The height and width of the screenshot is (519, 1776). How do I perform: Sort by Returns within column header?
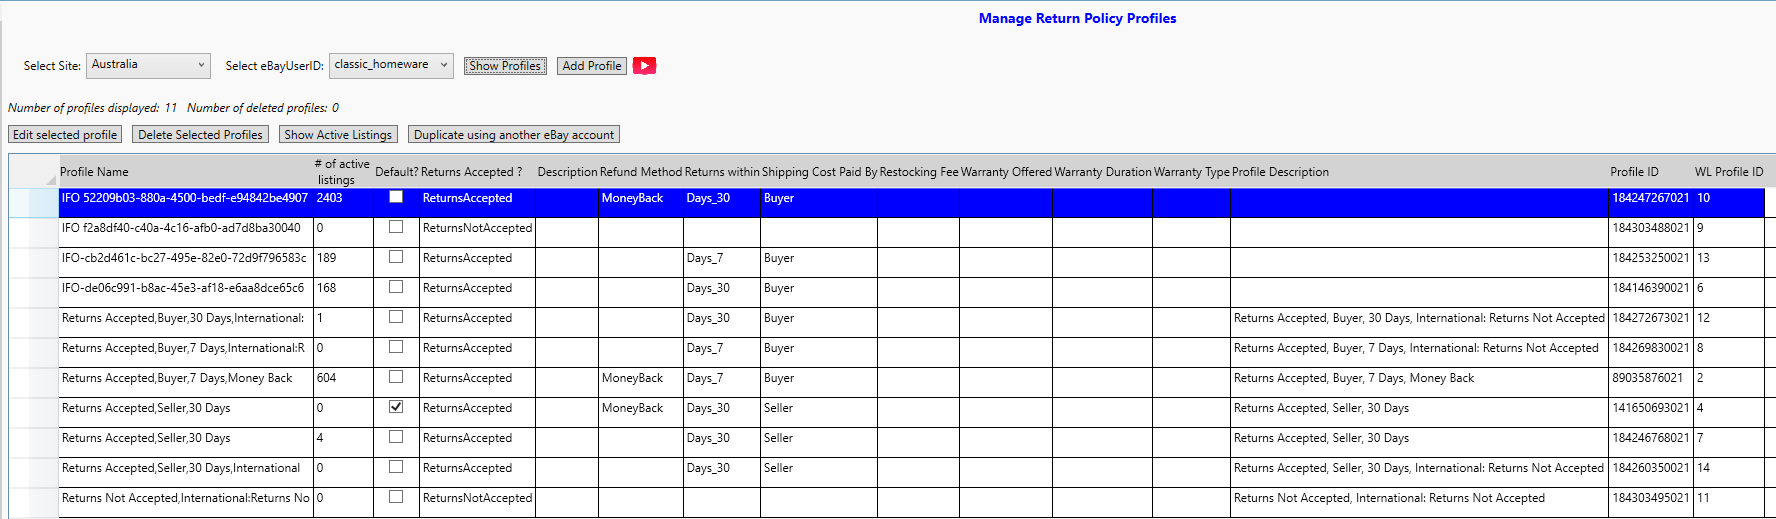(x=722, y=172)
